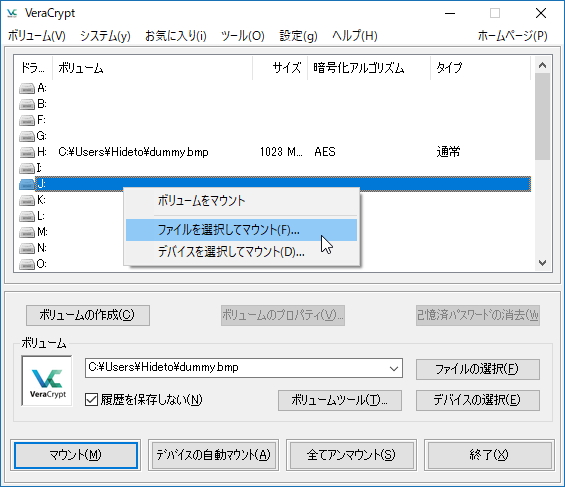Screen dimensions: 565x487
Task: Click the 終了(X) button
Action: tap(489, 456)
